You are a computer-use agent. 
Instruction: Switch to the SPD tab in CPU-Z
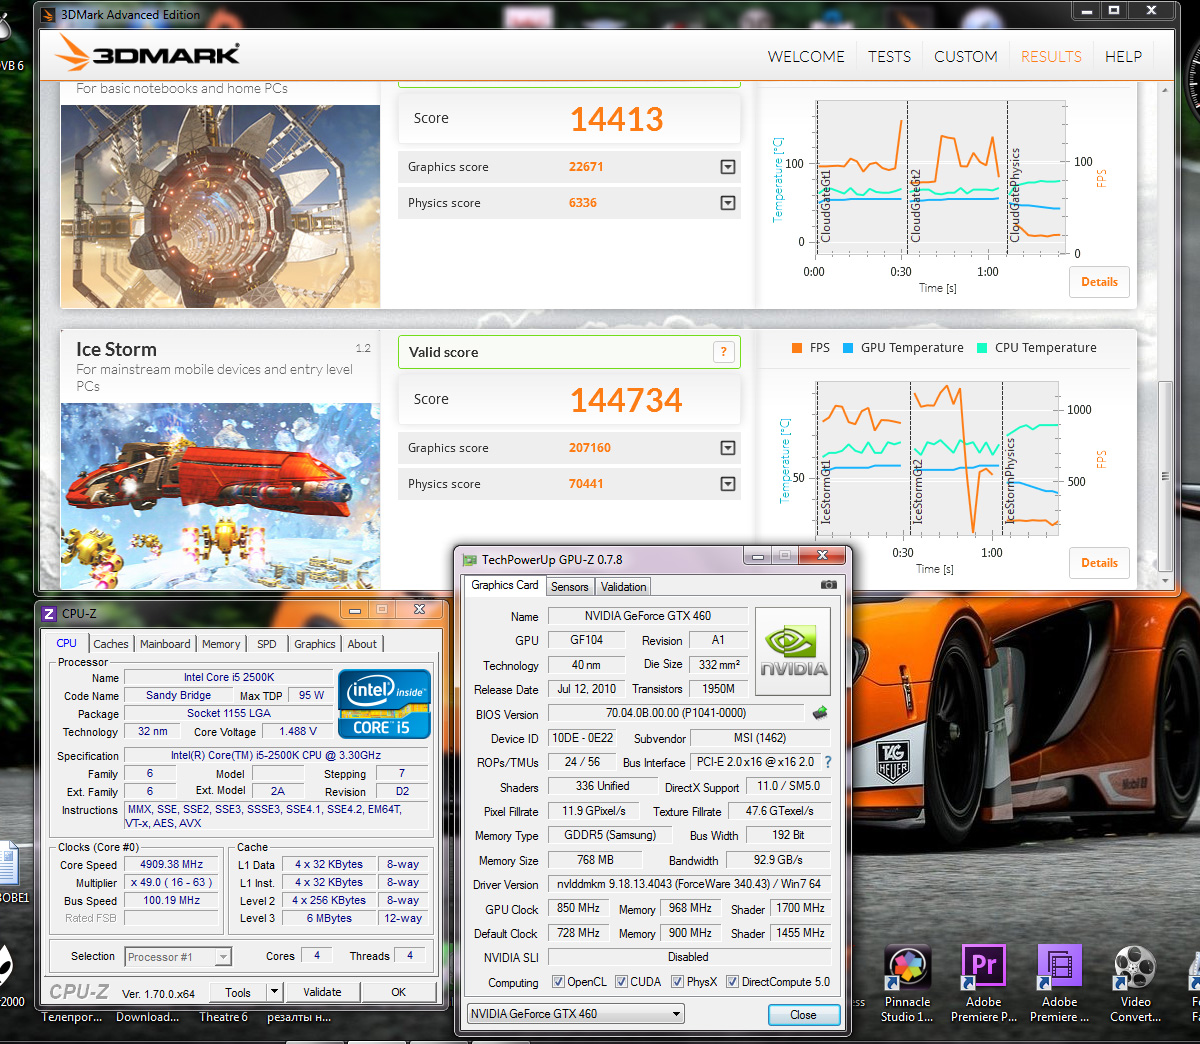267,644
